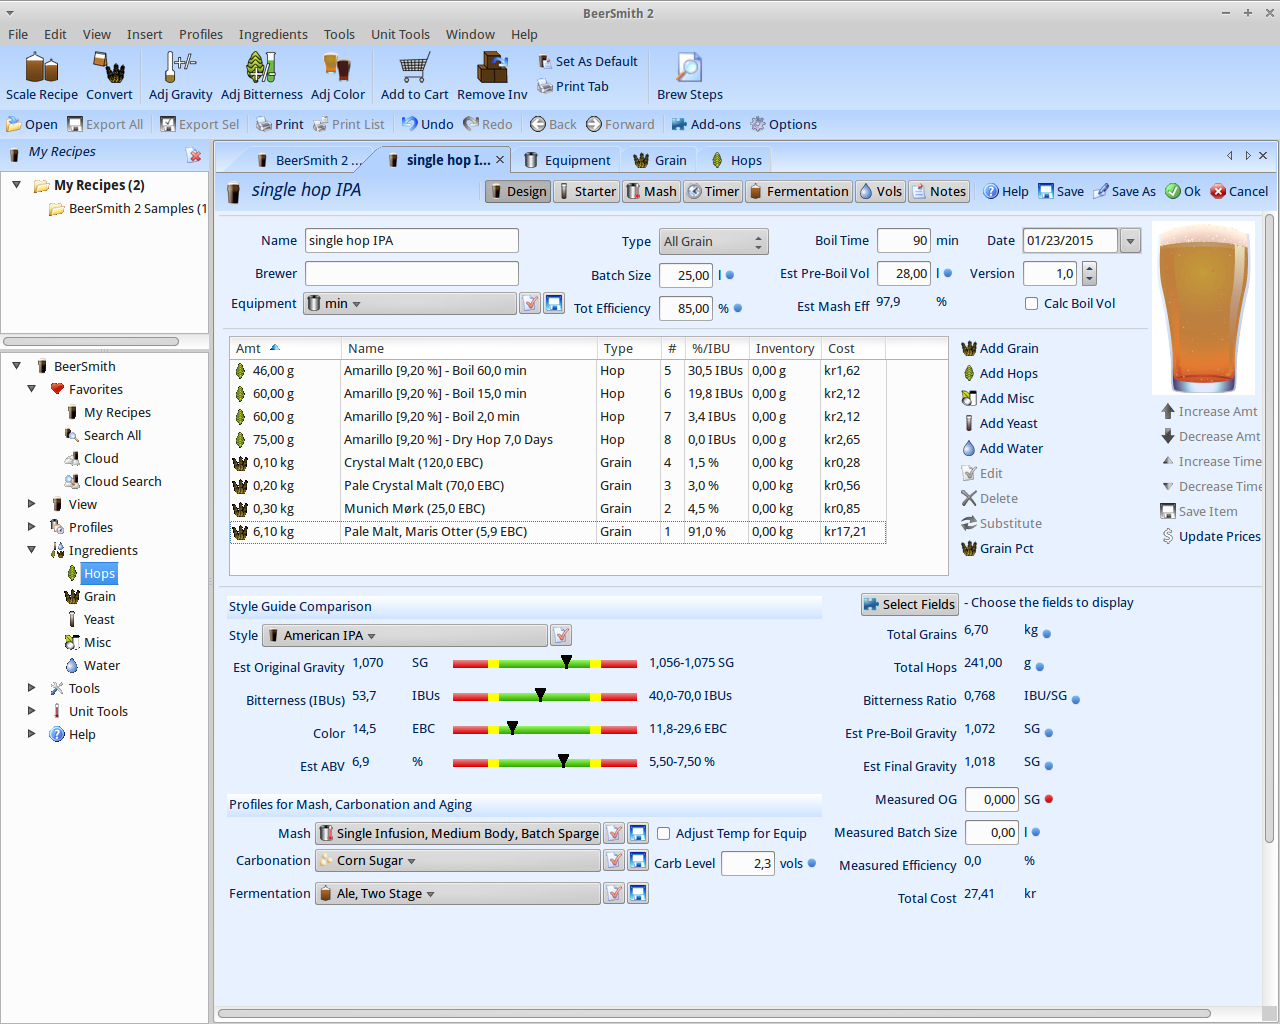Click Save As for the recipe
The image size is (1280, 1024).
click(x=1124, y=191)
